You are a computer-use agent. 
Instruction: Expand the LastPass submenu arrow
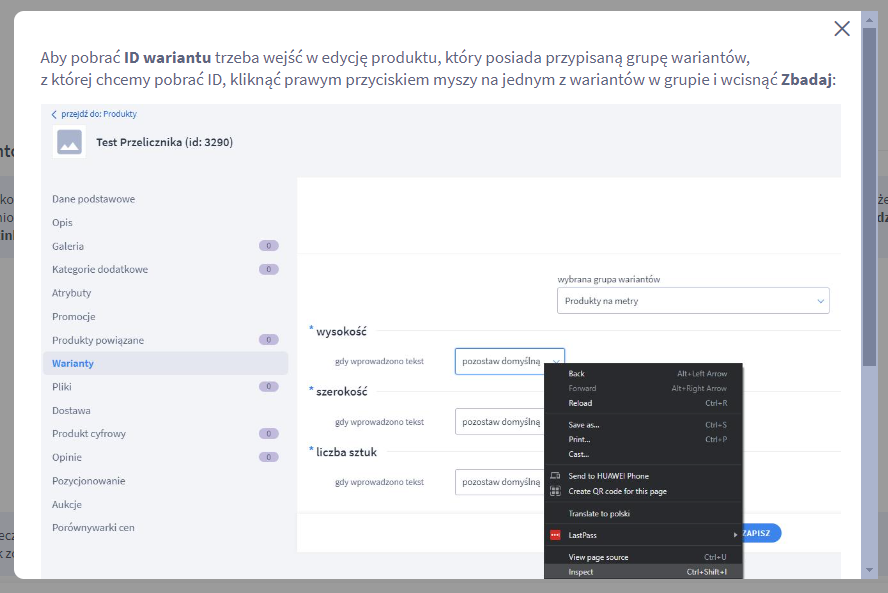(736, 534)
